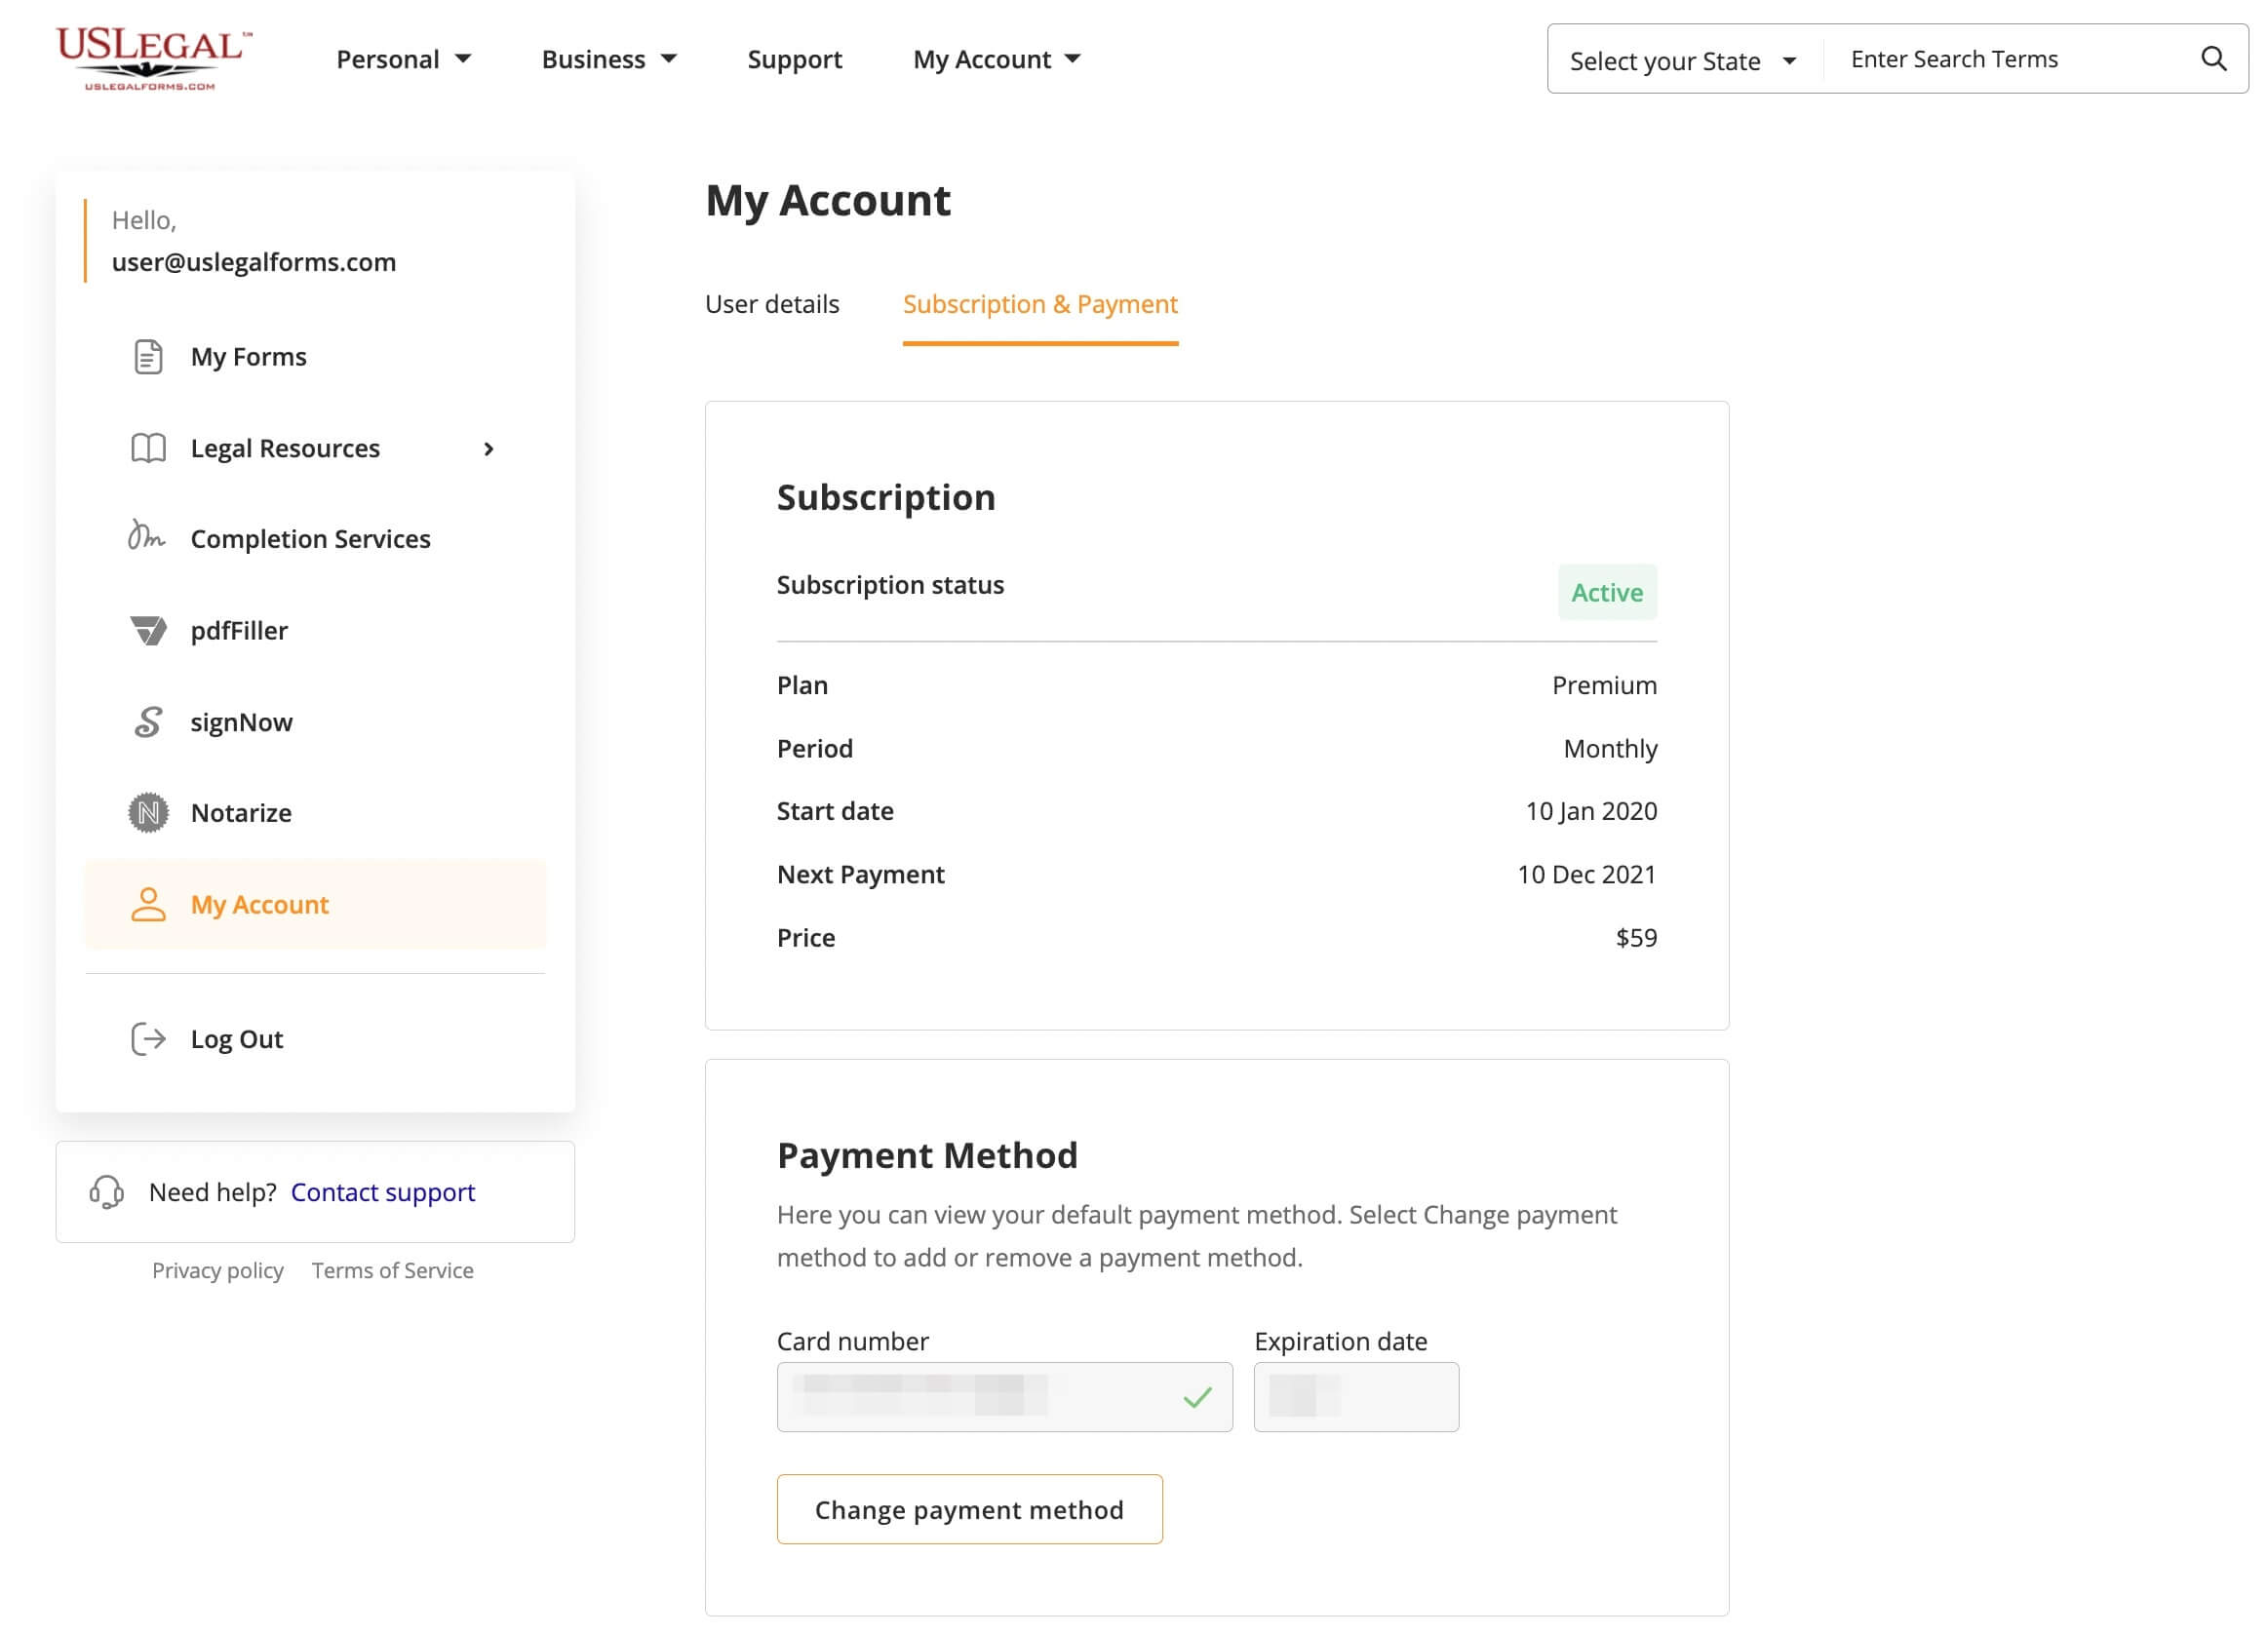Image resolution: width=2268 pixels, height=1636 pixels.
Task: Open My Forms document icon
Action: pos(148,357)
